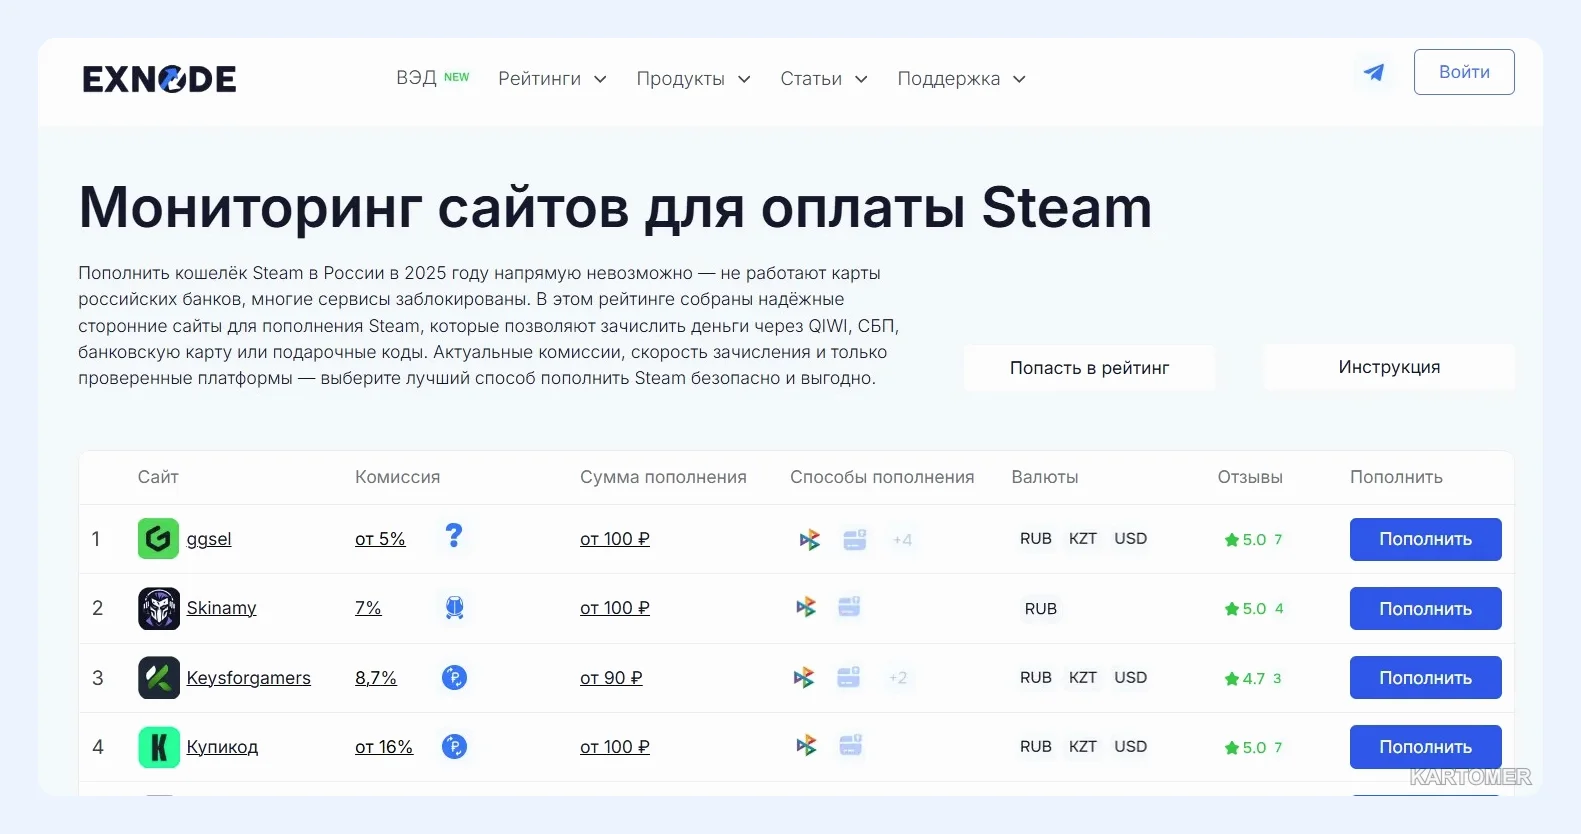The height and width of the screenshot is (834, 1581).
Task: Click Пополнить button for Skinamy
Action: pyautogui.click(x=1426, y=609)
